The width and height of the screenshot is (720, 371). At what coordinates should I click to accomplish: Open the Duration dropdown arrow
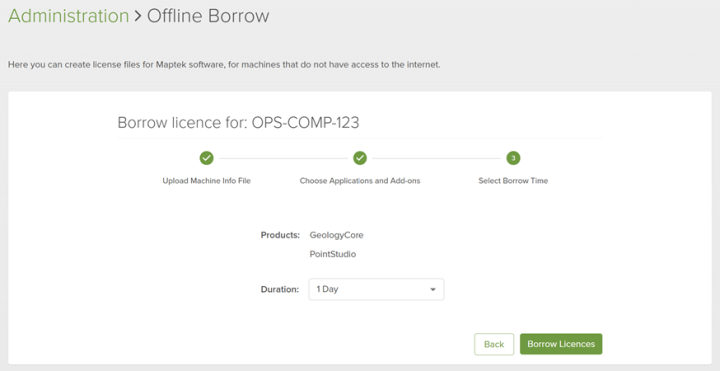(433, 289)
